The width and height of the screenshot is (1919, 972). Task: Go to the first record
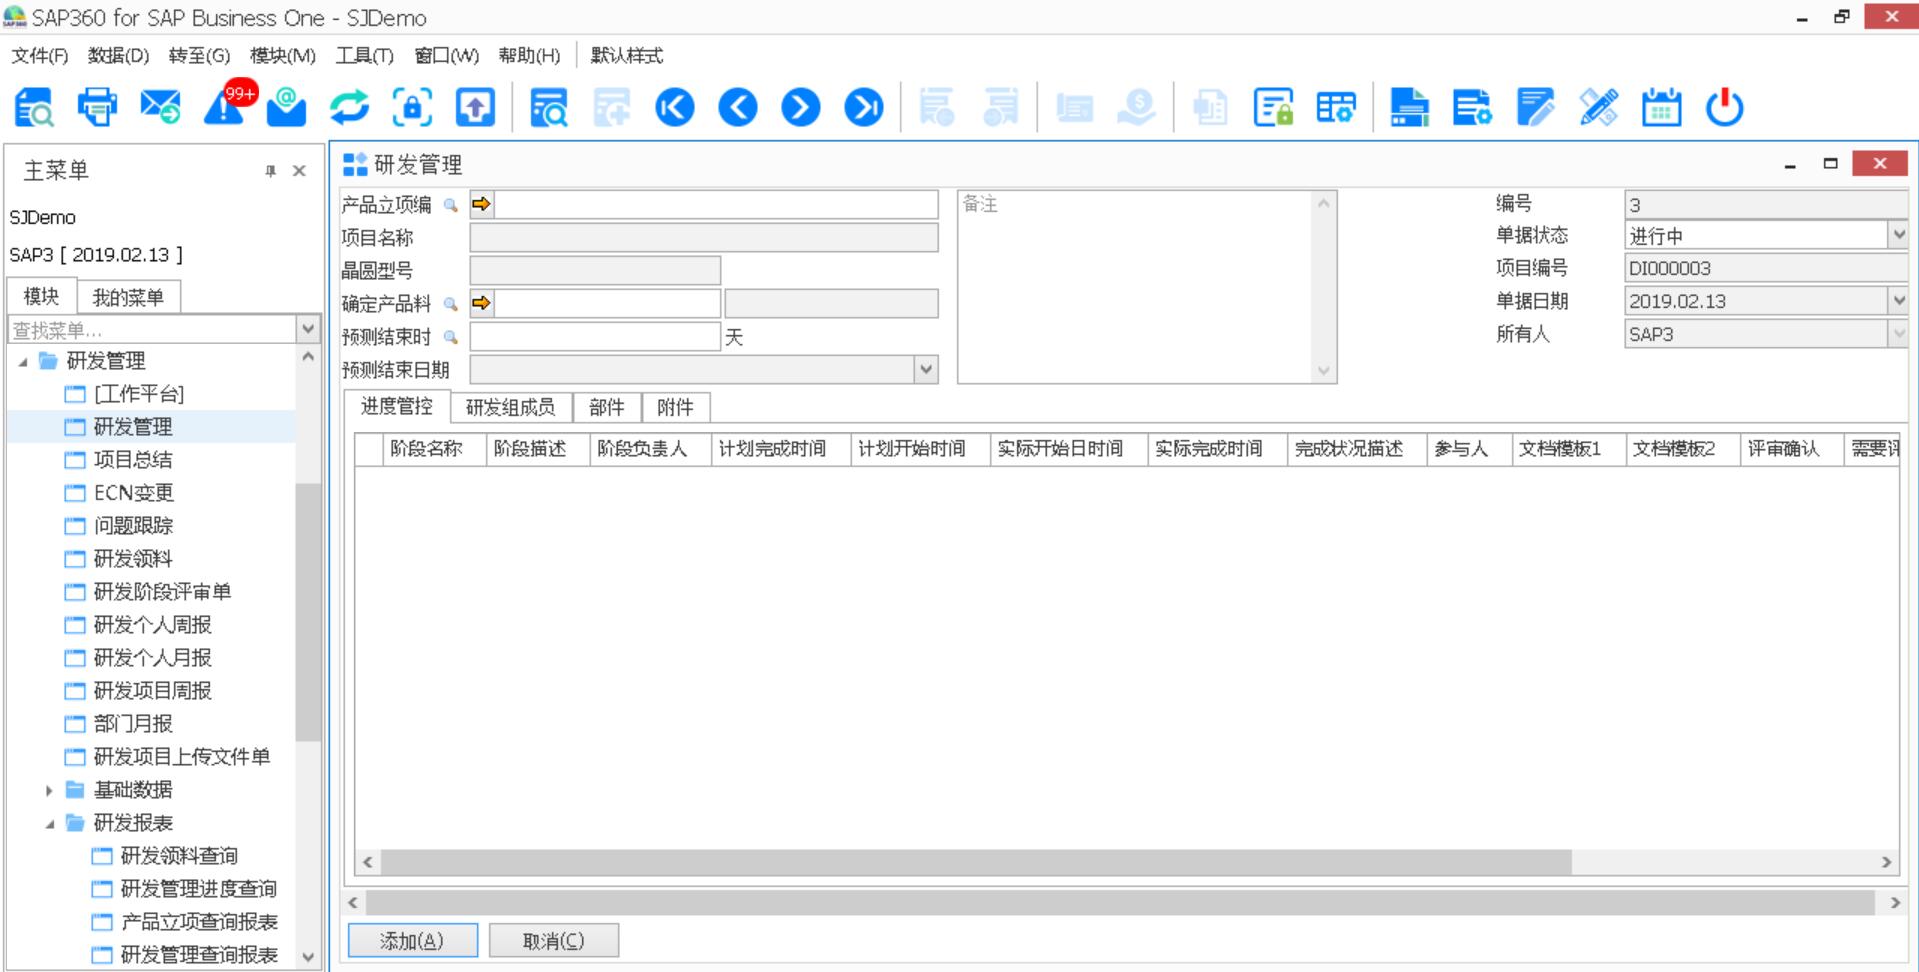tap(675, 107)
